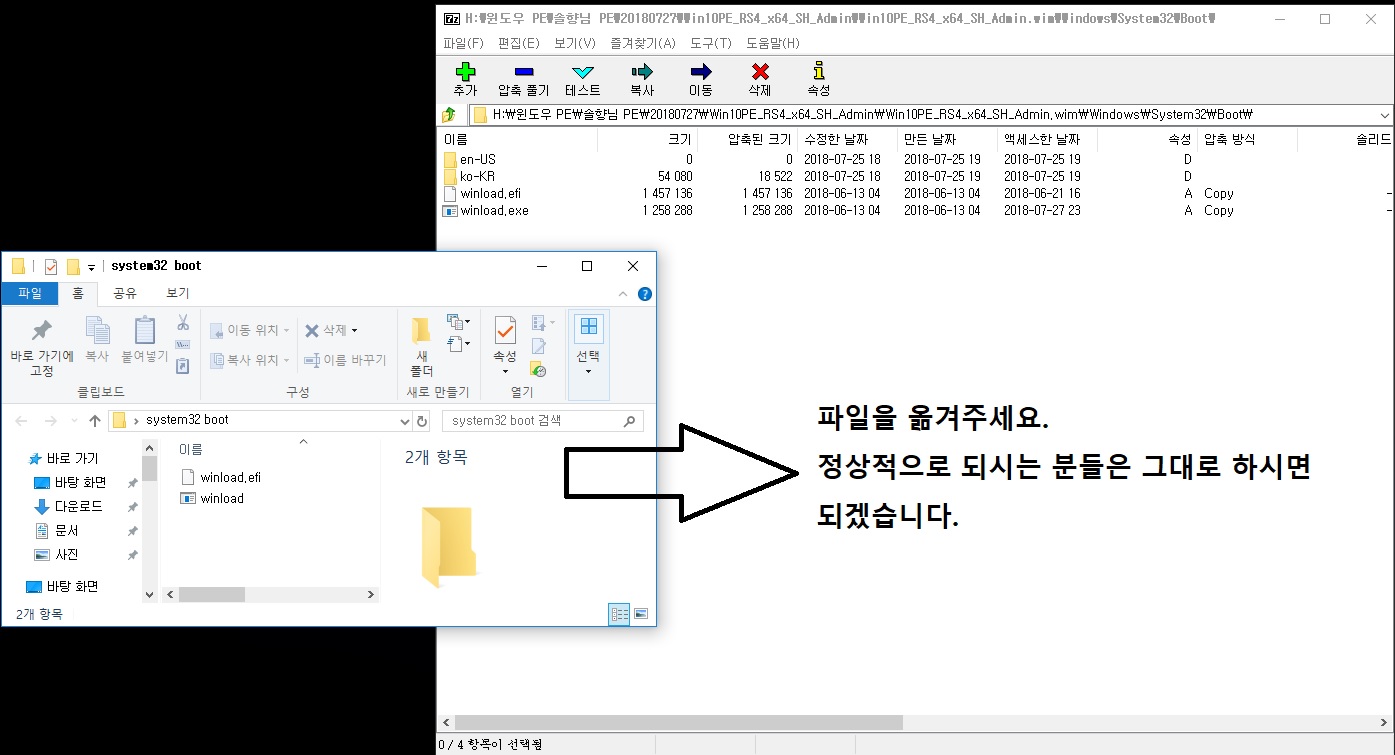Open the File (파일) tab in Explorer

point(30,294)
